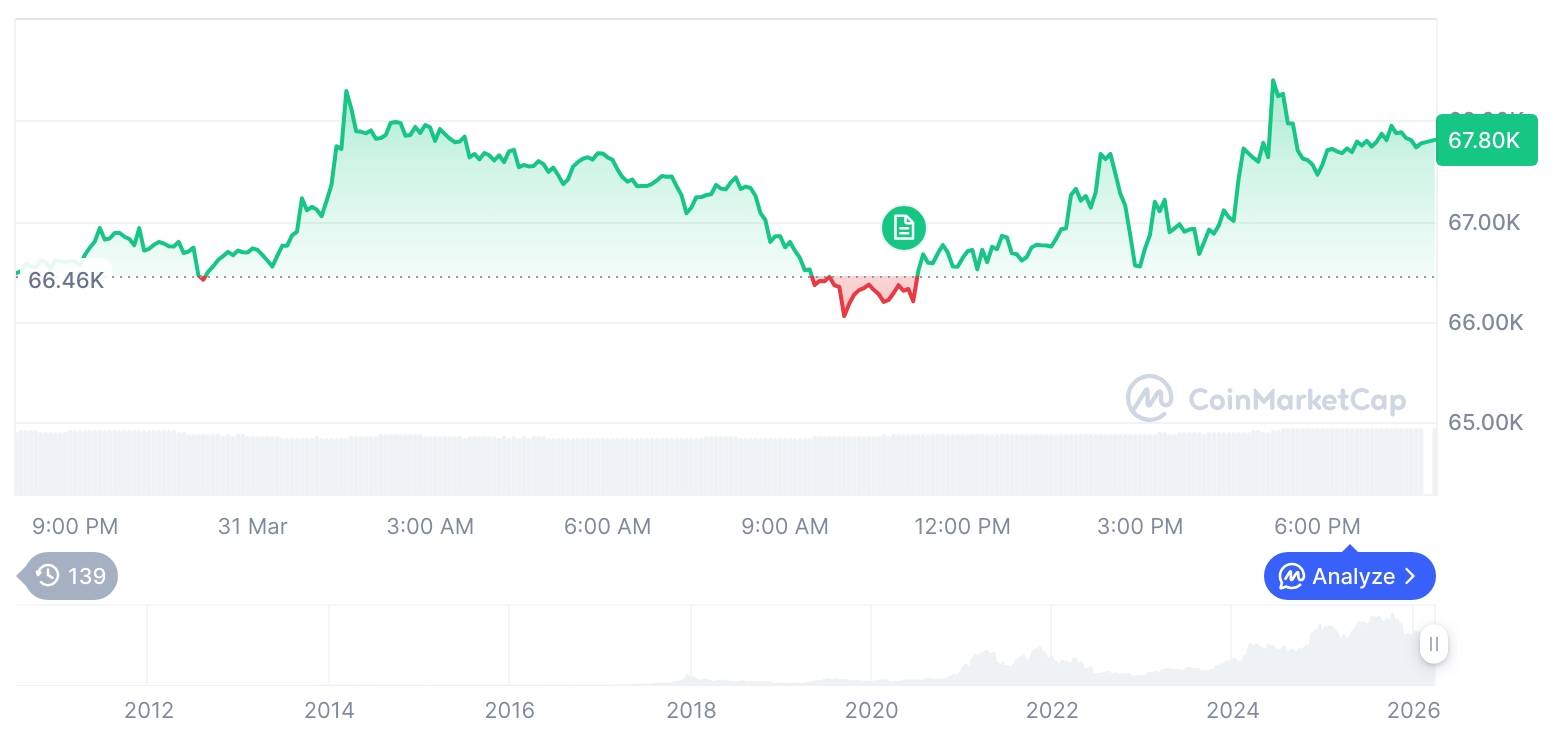Viewport: 1566px width, 732px height.
Task: Jump to 2022 in the overview timeline
Action: pos(1052,711)
